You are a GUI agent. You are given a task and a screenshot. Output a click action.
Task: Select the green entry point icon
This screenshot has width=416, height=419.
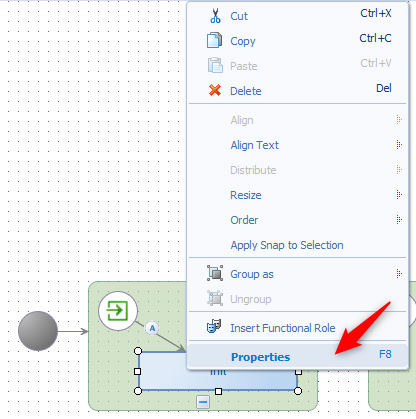[118, 311]
